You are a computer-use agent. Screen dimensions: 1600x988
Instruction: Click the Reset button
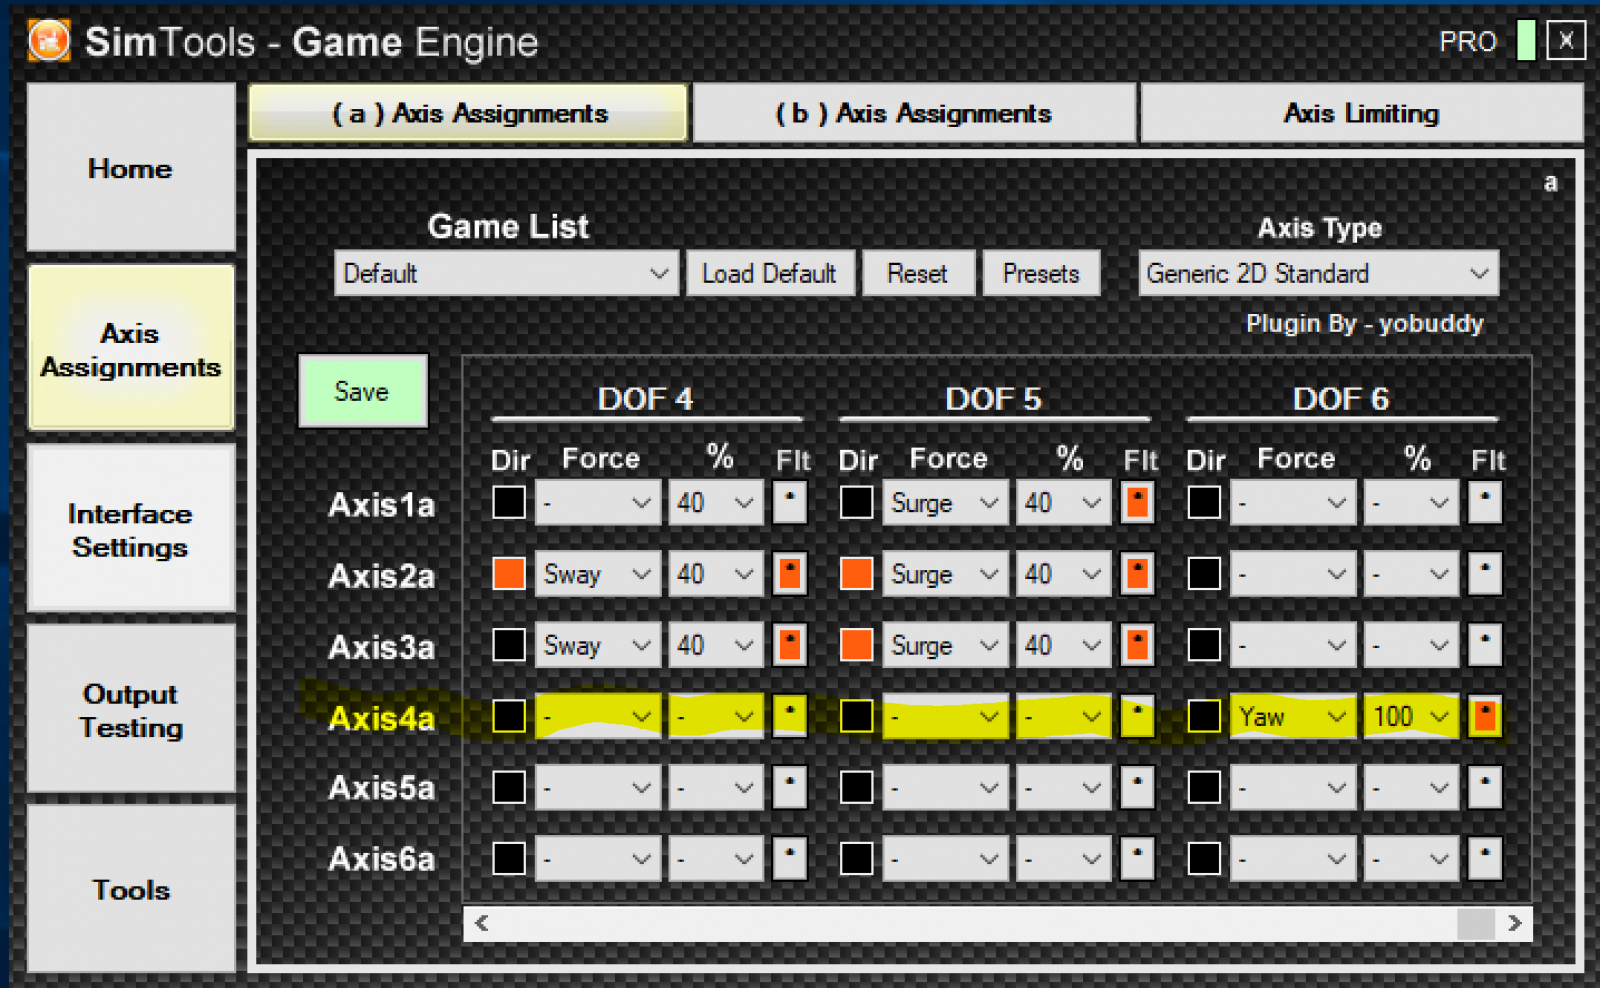[918, 273]
